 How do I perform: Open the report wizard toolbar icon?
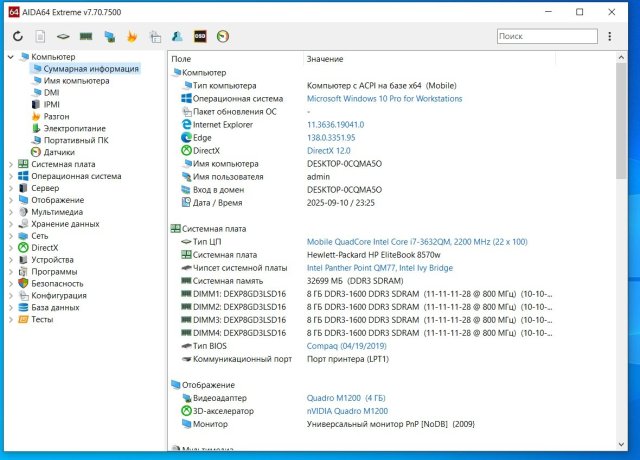(155, 37)
